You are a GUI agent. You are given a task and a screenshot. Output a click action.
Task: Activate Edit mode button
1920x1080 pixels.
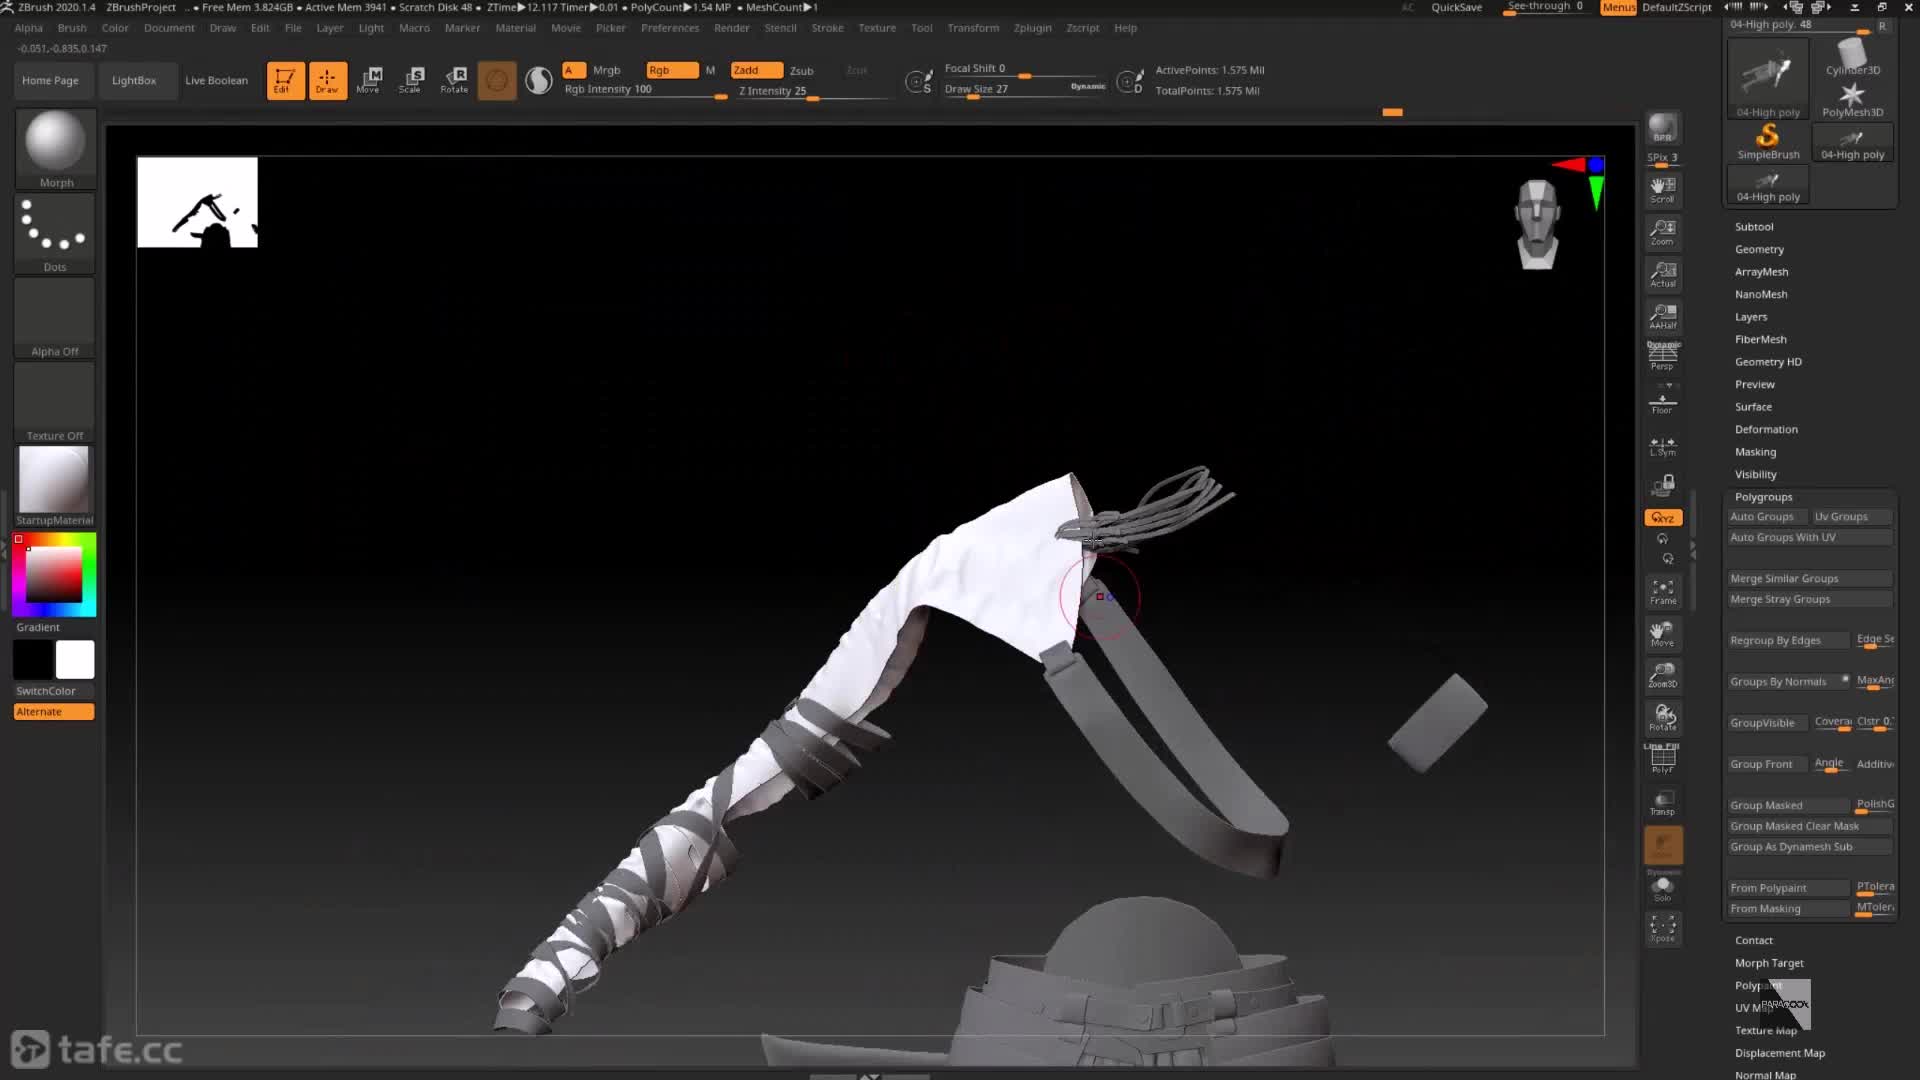click(x=285, y=80)
